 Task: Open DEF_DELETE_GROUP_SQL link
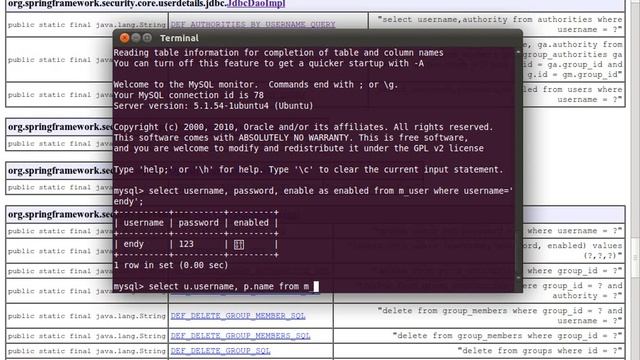(220, 351)
